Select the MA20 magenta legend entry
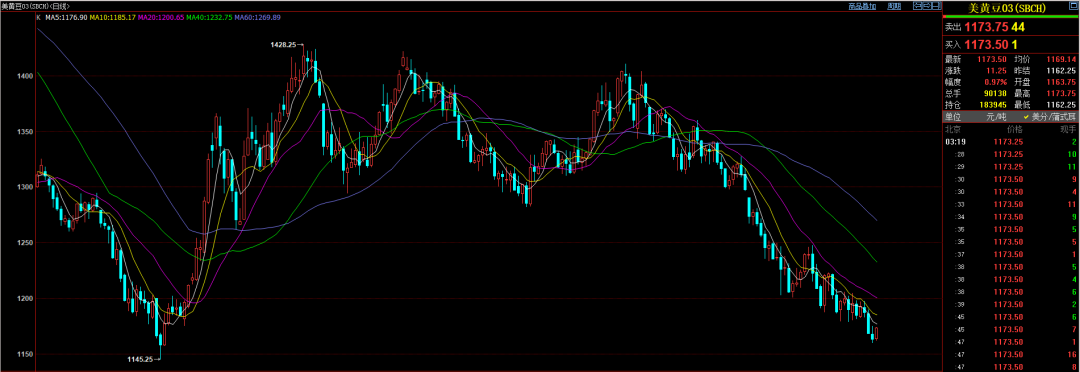1080x372 pixels. pos(160,17)
